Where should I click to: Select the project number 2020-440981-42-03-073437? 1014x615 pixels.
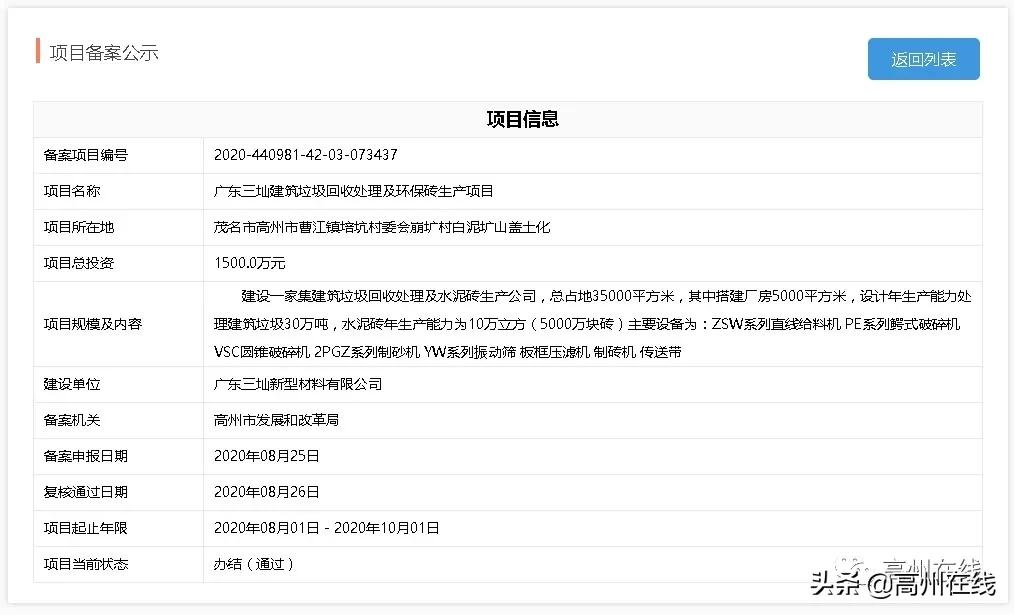pos(315,155)
